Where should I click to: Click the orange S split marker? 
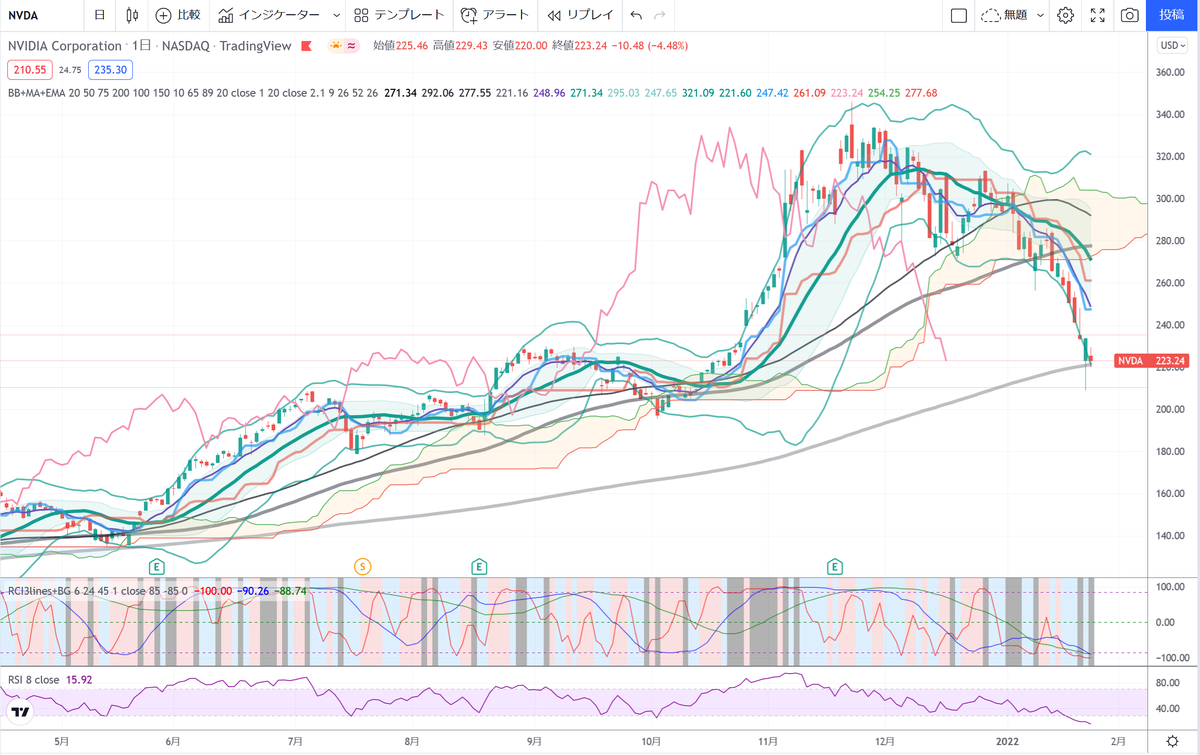point(363,567)
